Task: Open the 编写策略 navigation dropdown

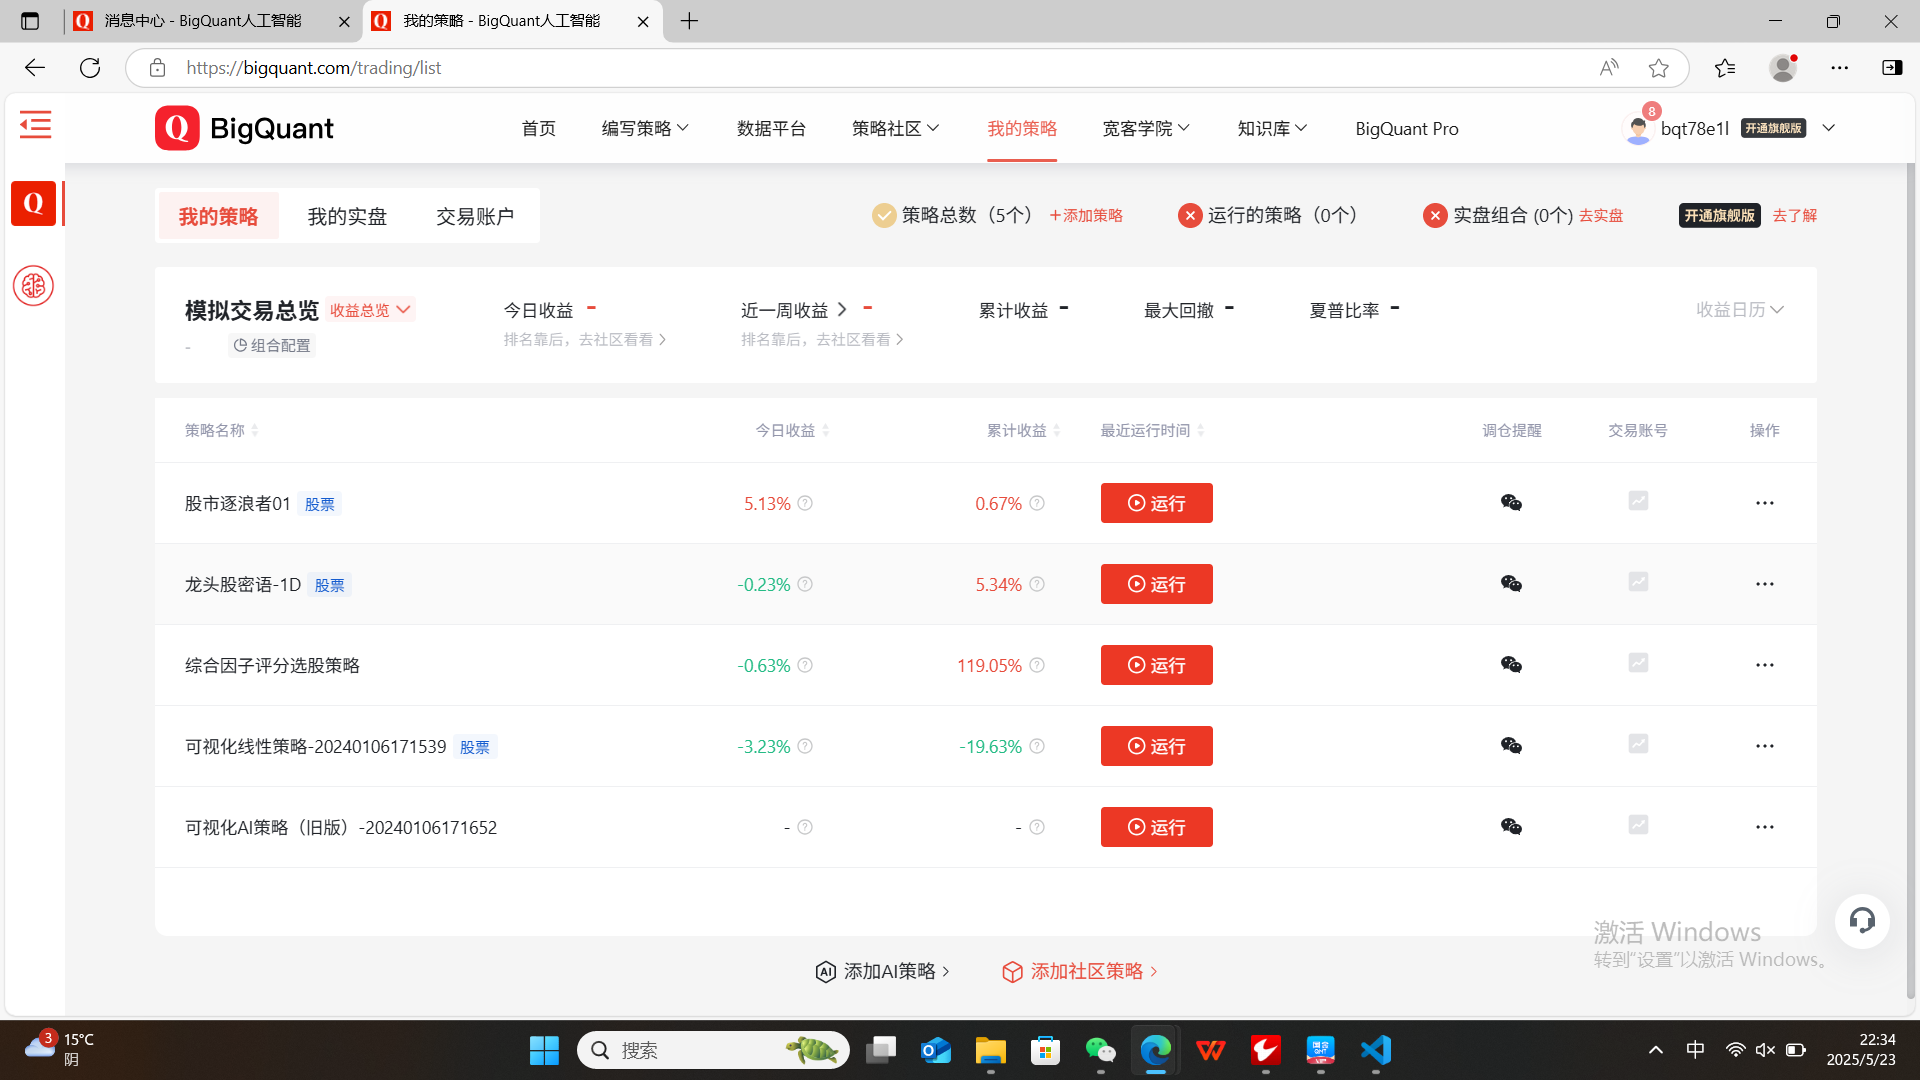Action: point(645,128)
